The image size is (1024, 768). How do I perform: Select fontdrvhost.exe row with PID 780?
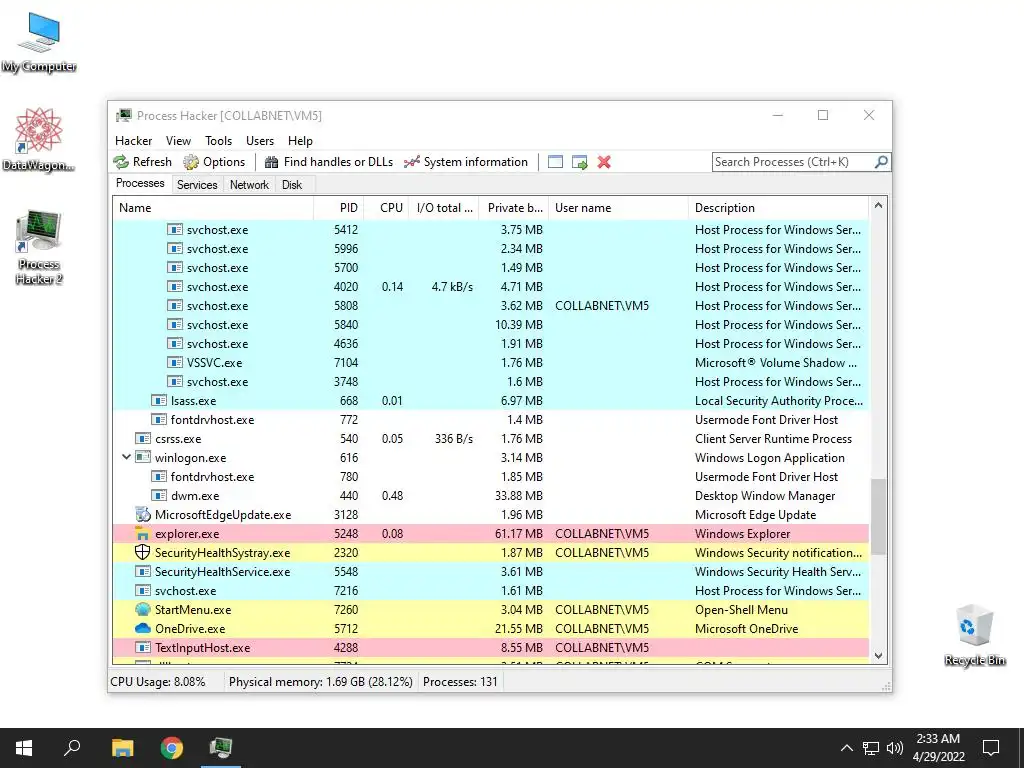(490, 477)
